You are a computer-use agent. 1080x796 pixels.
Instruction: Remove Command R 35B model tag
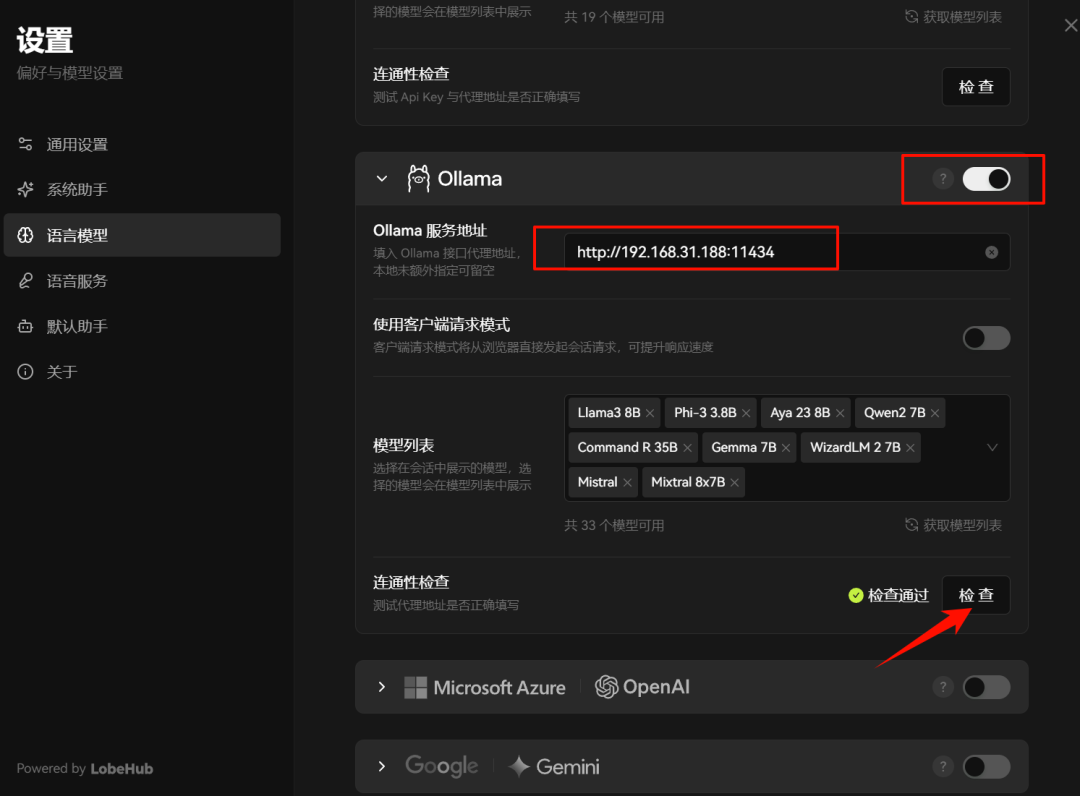[687, 448]
